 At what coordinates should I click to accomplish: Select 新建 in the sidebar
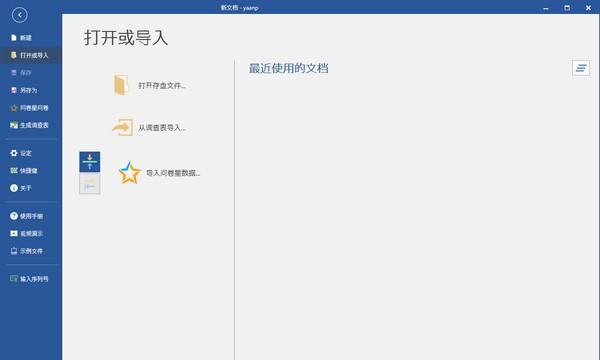coord(21,37)
